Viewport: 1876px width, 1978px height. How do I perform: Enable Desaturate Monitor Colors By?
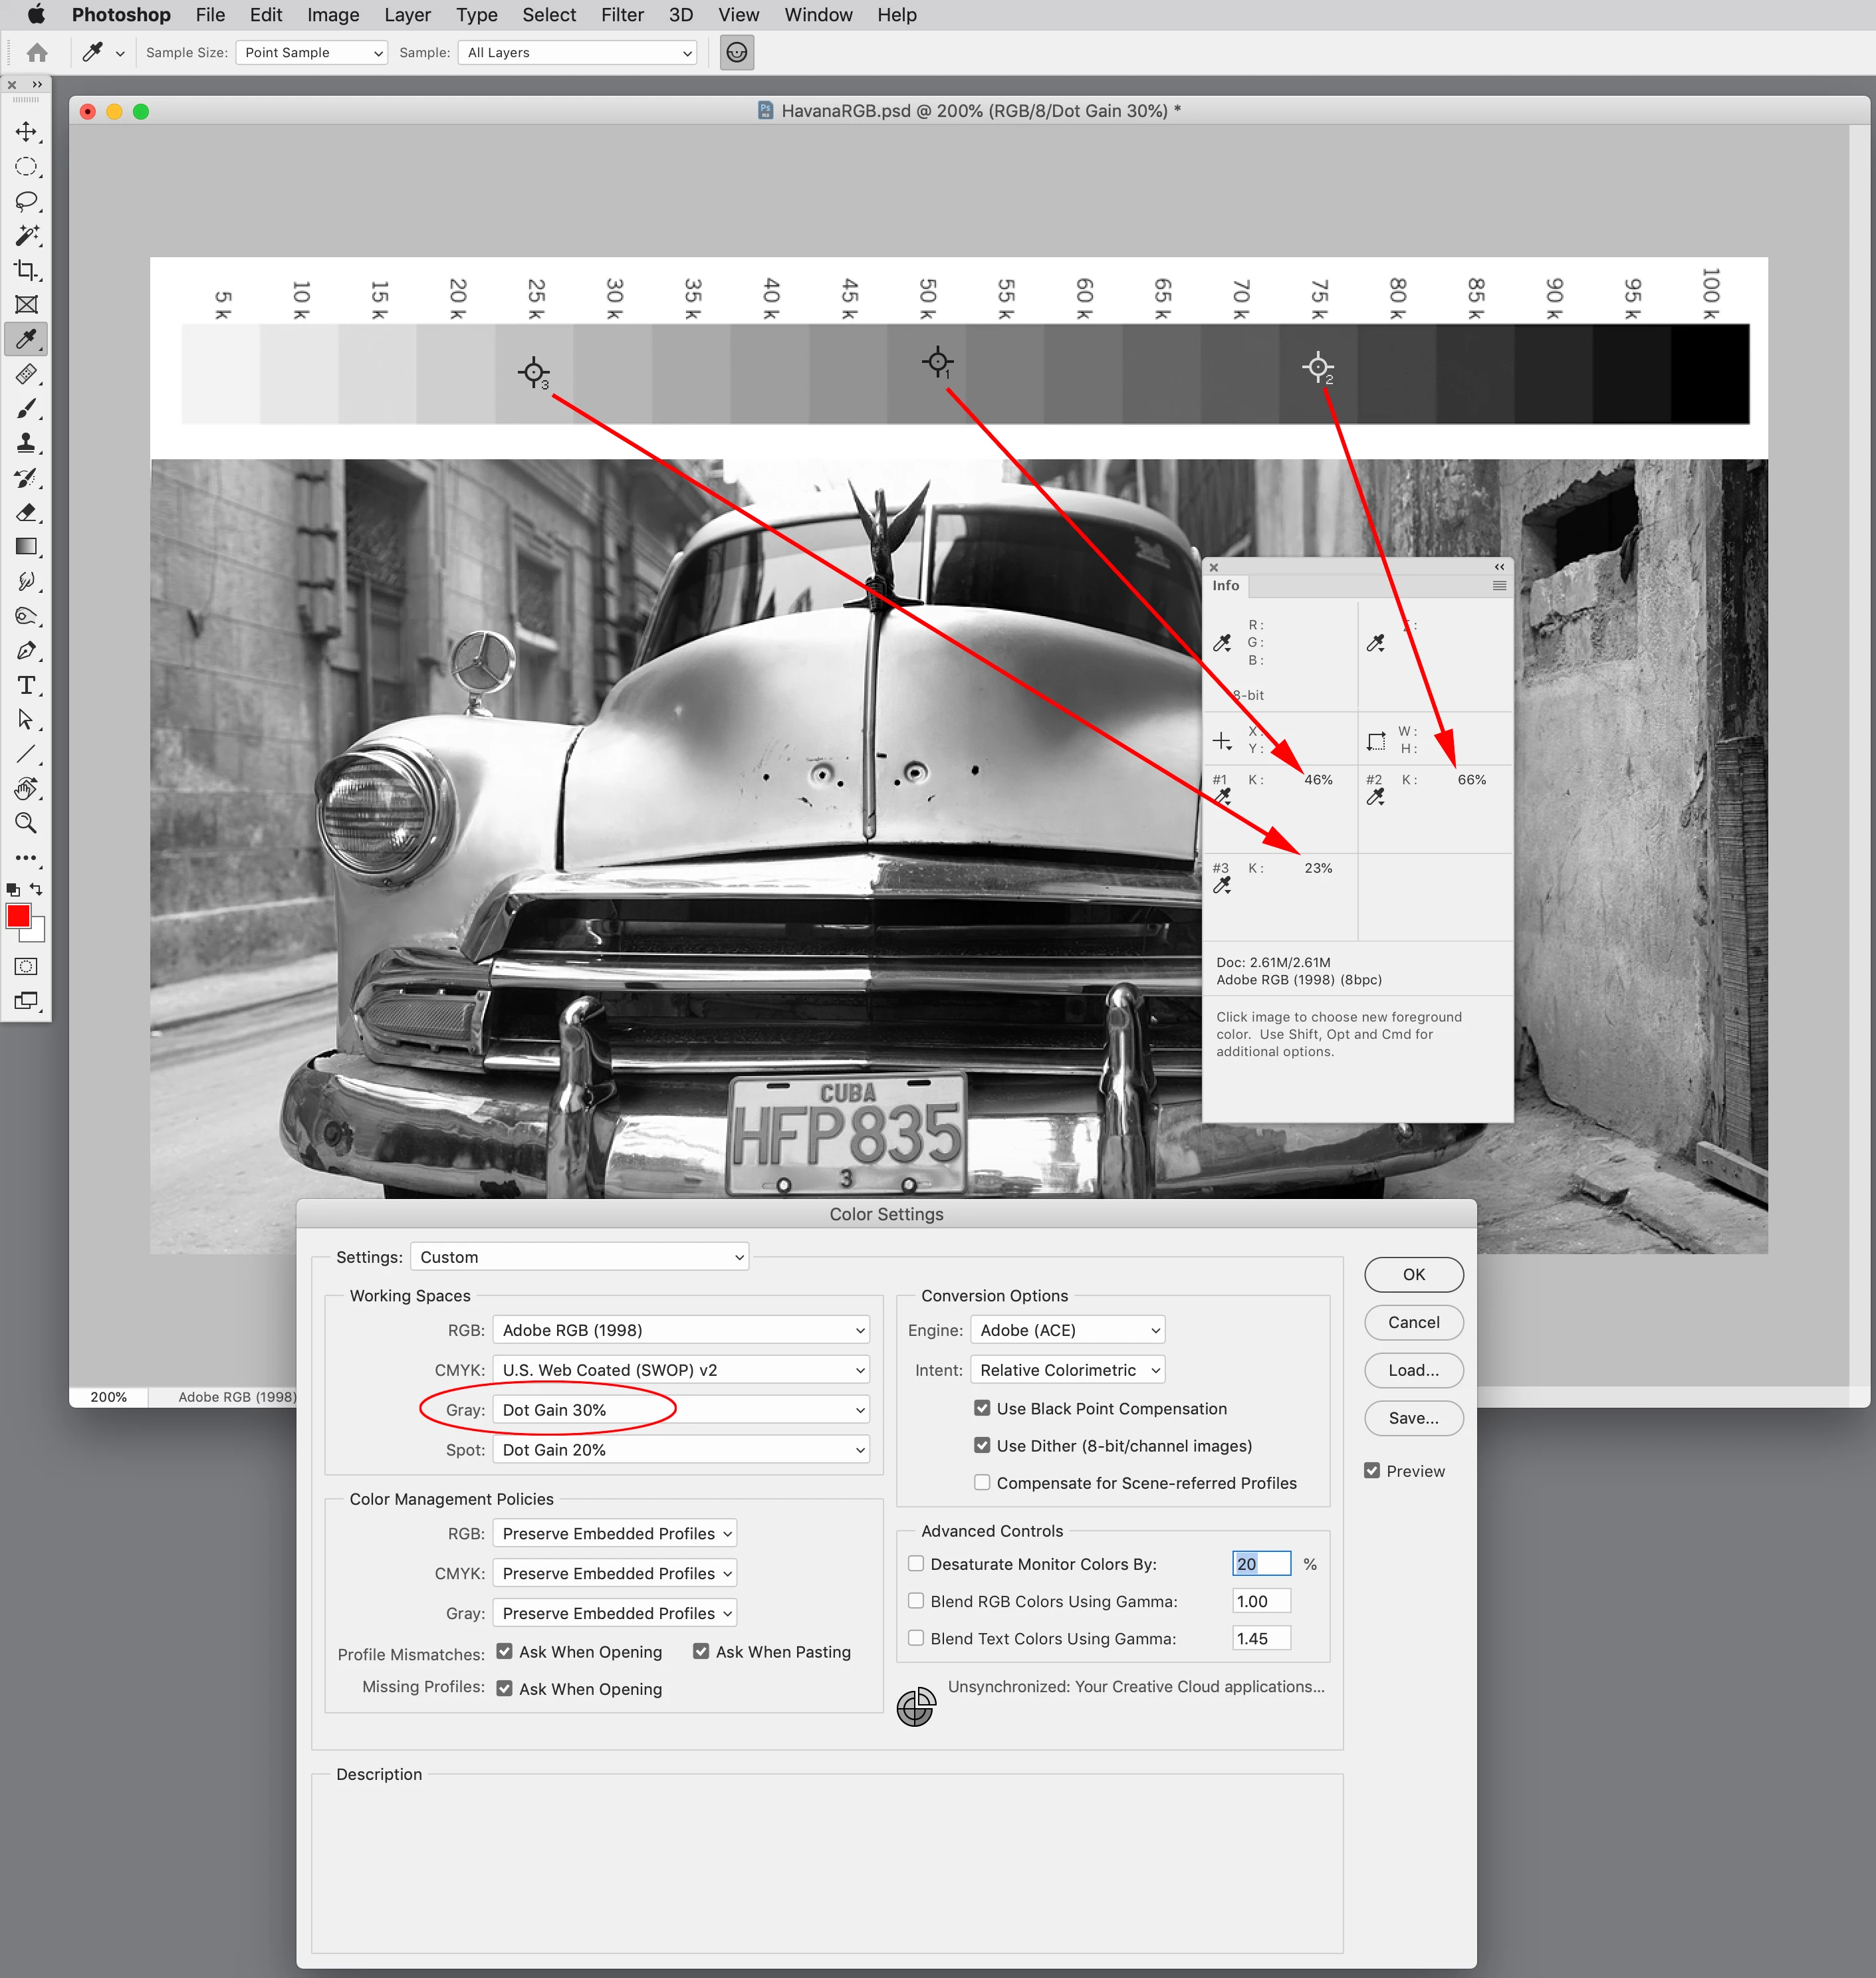coord(916,1563)
